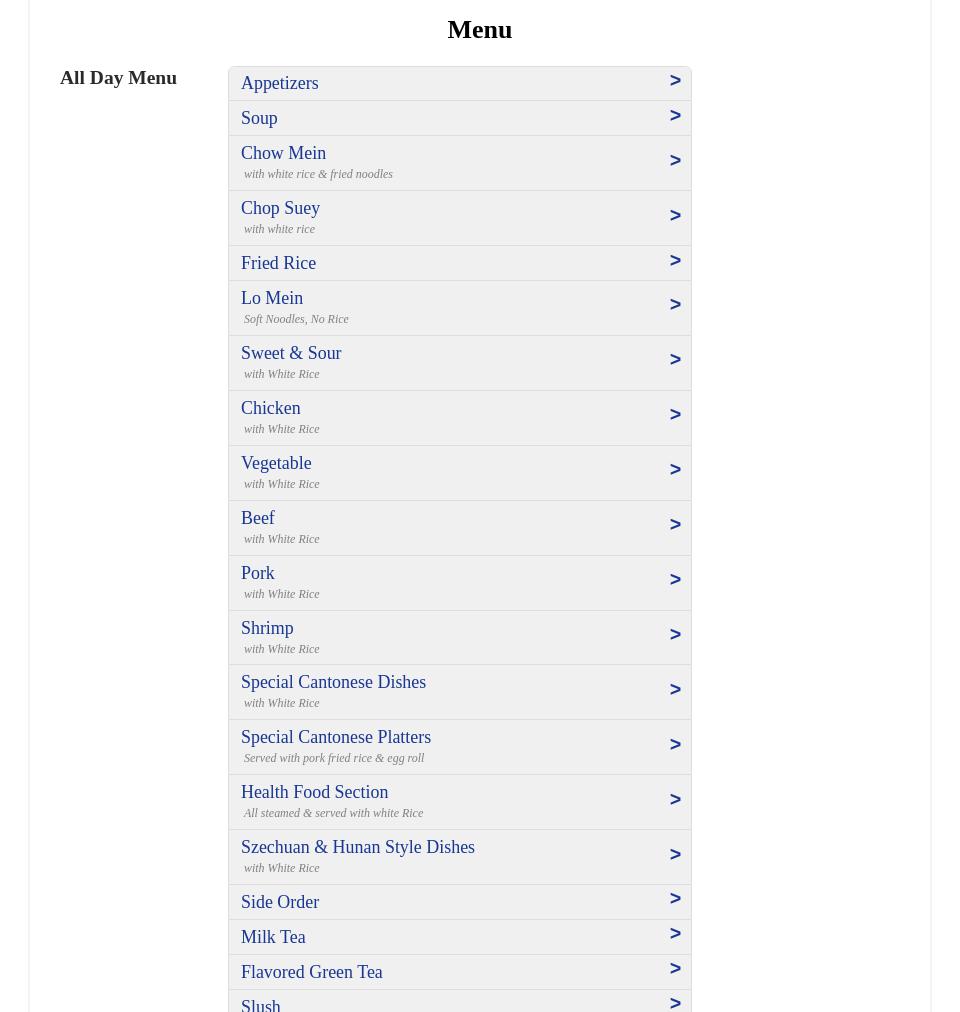
Task: Expand Special Cantonese Platters arrow
Action: [x=675, y=745]
